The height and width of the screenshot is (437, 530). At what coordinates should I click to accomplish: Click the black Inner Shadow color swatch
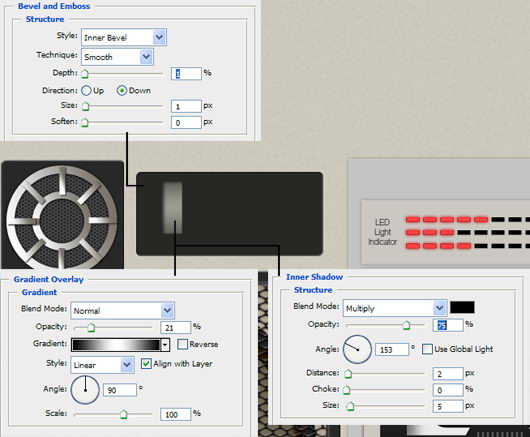(462, 308)
